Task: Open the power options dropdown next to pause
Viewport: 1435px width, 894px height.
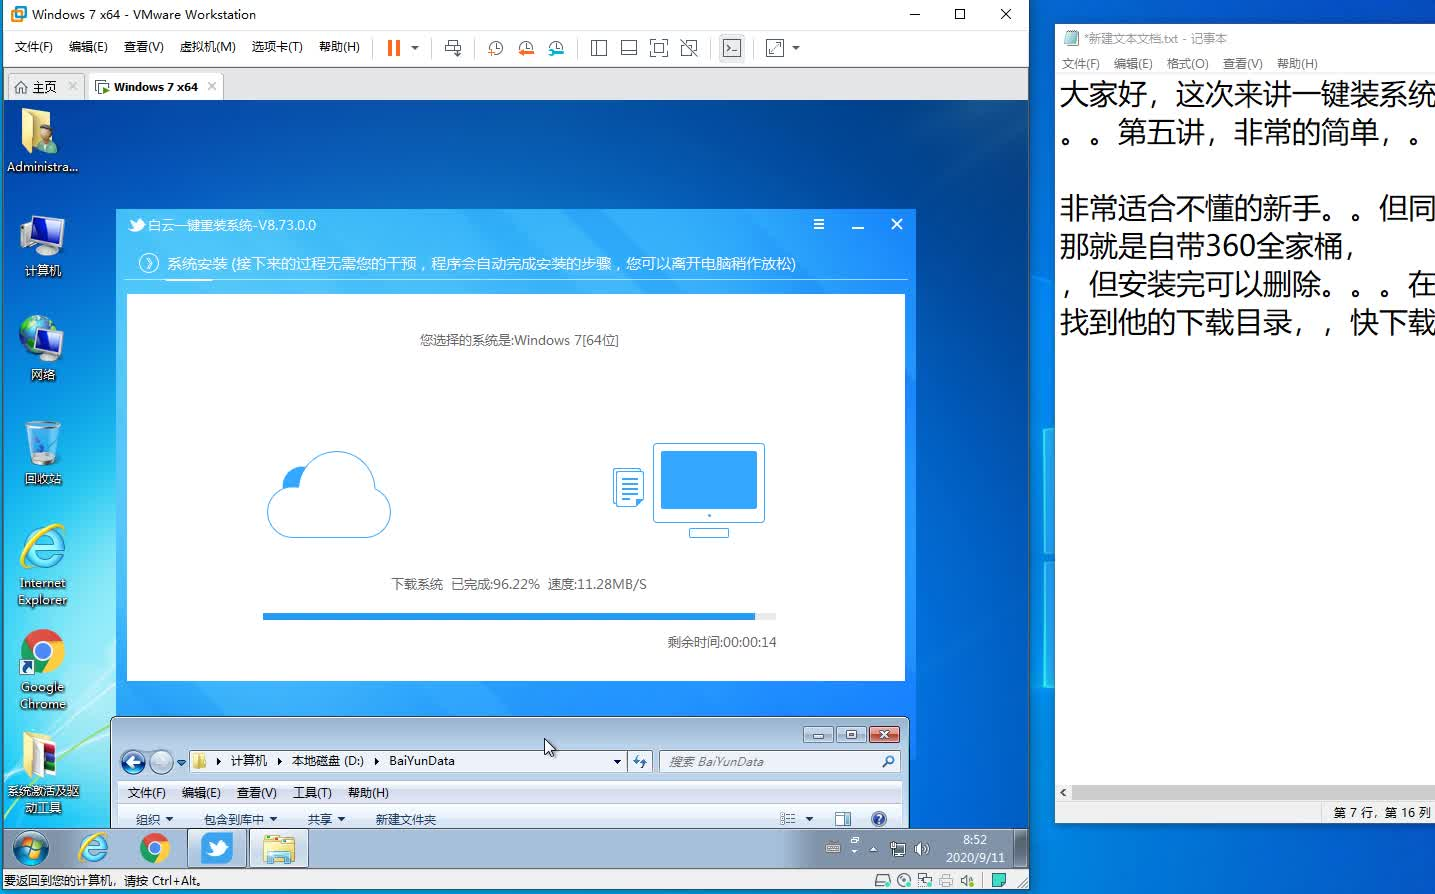Action: tap(415, 47)
